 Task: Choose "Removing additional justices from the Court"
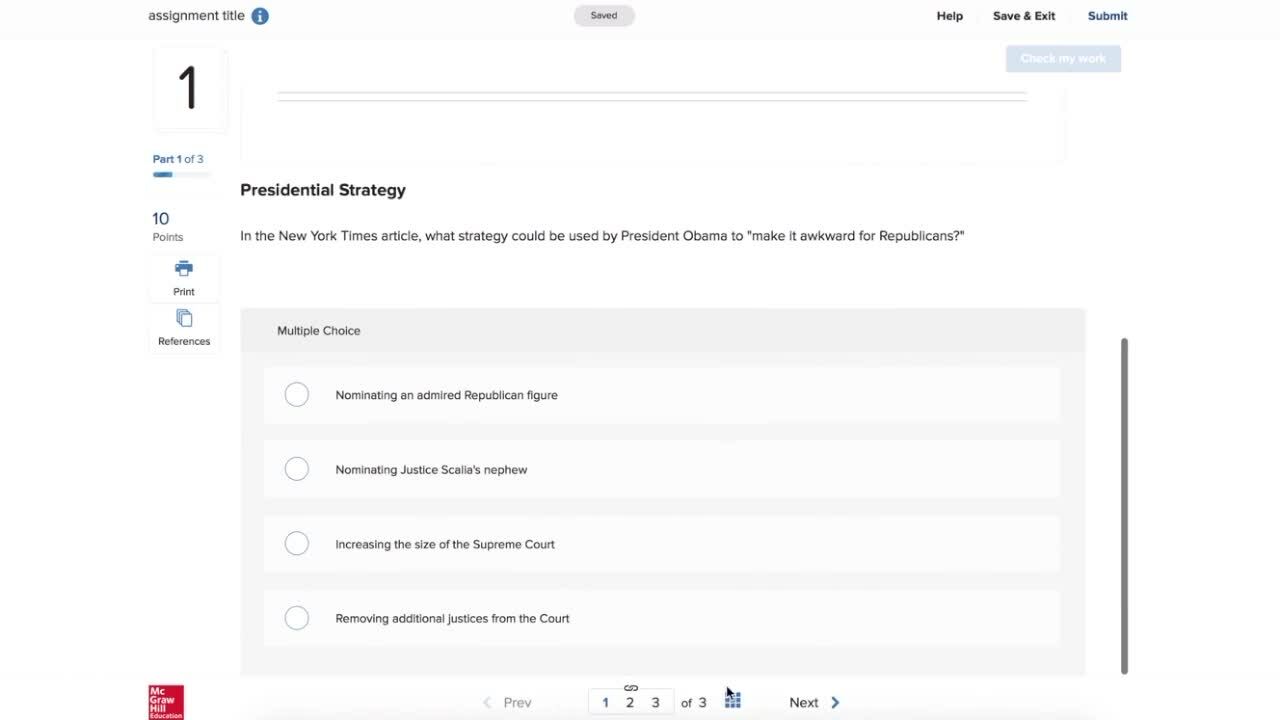coord(297,618)
